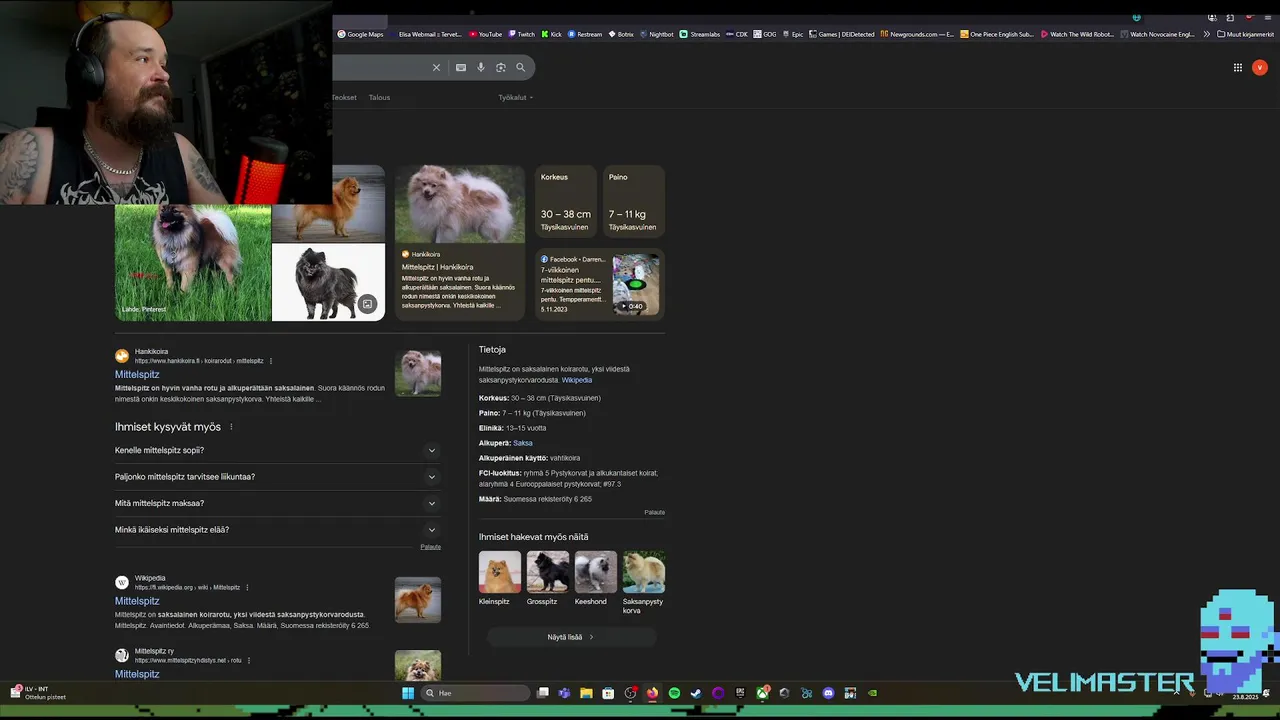Open the GOG bookmark

765,34
